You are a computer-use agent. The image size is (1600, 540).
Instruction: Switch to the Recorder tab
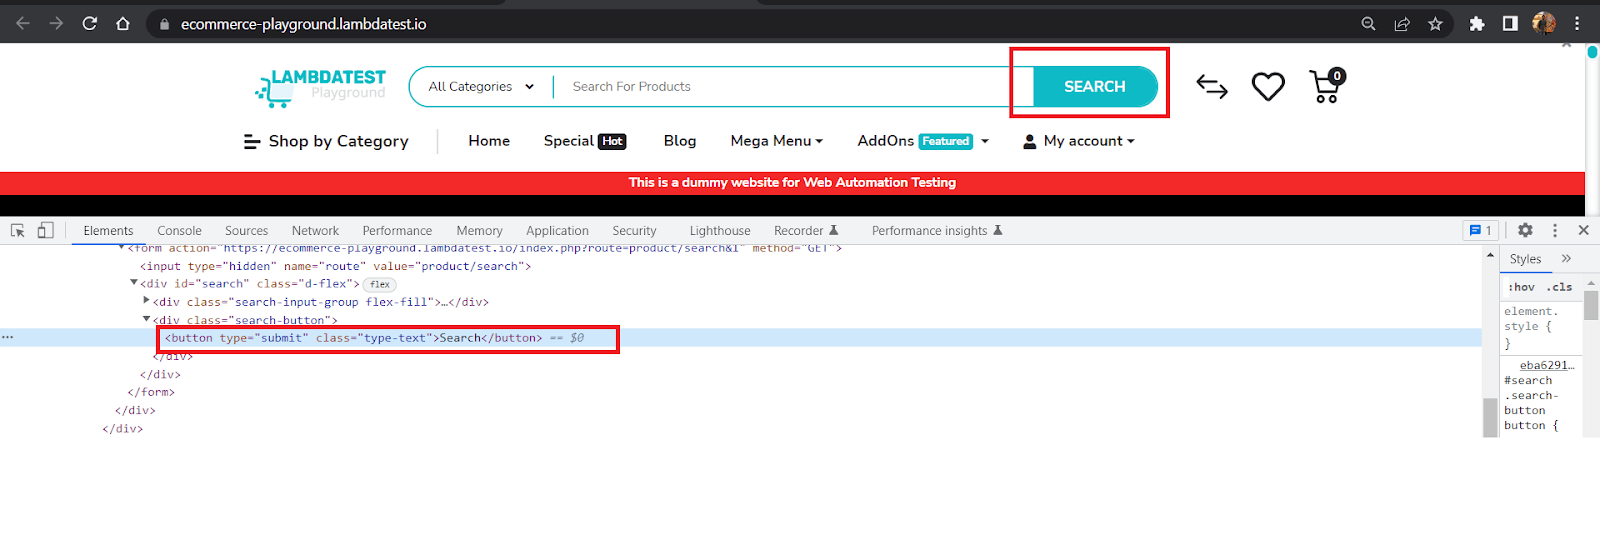click(x=806, y=231)
